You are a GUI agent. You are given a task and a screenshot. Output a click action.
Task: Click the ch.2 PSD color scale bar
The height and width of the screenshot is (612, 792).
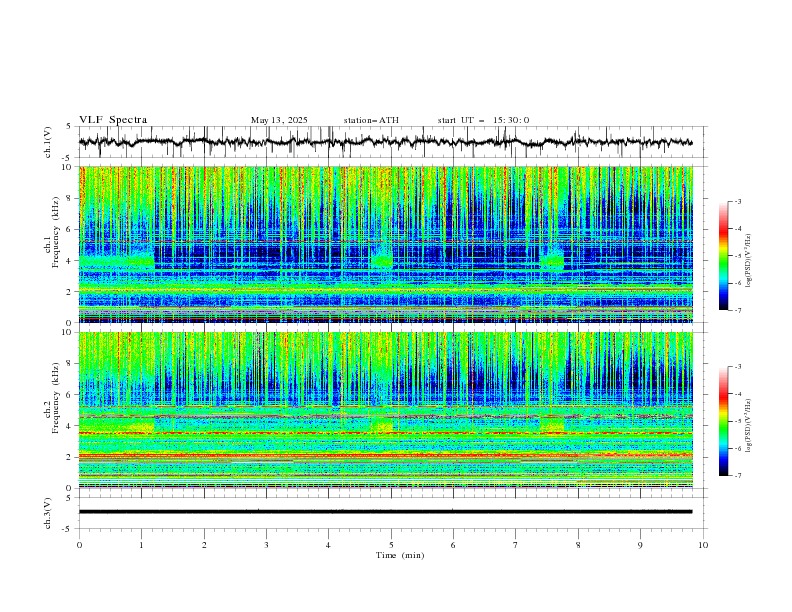pos(724,421)
